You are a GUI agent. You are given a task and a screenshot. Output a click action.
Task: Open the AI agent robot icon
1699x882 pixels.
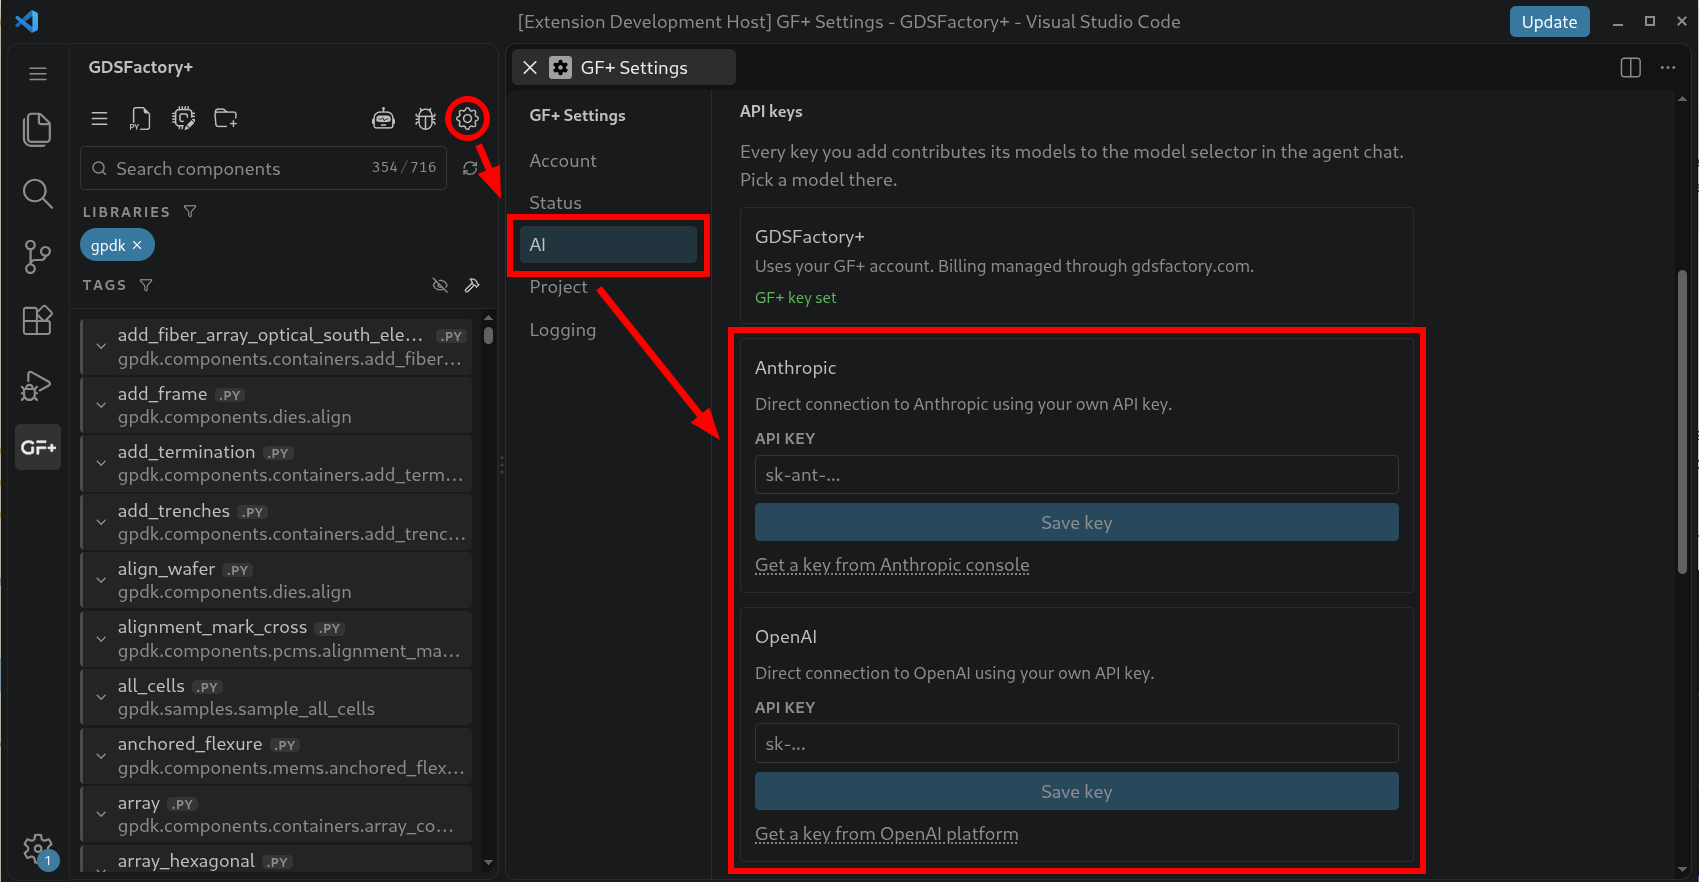point(383,119)
